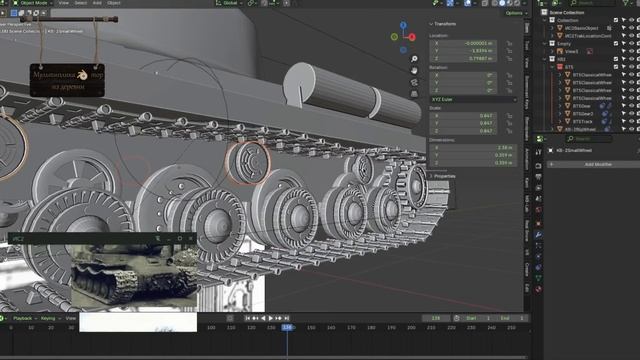Click the pan view hand gizmo
The image size is (640, 360).
[x=414, y=71]
